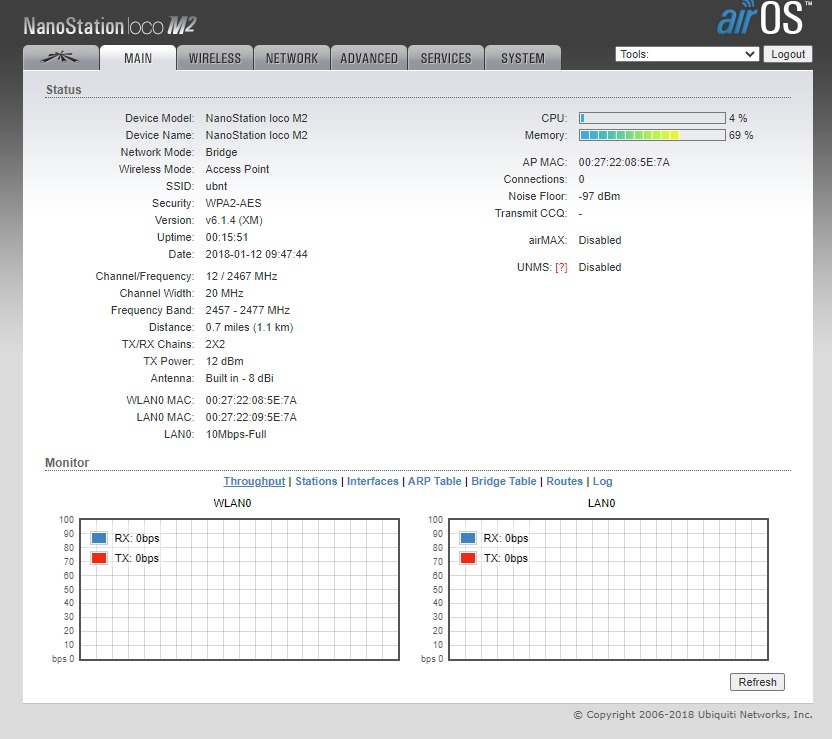Click the LAN0 throughput graph
The width and height of the screenshot is (832, 739).
coord(608,589)
